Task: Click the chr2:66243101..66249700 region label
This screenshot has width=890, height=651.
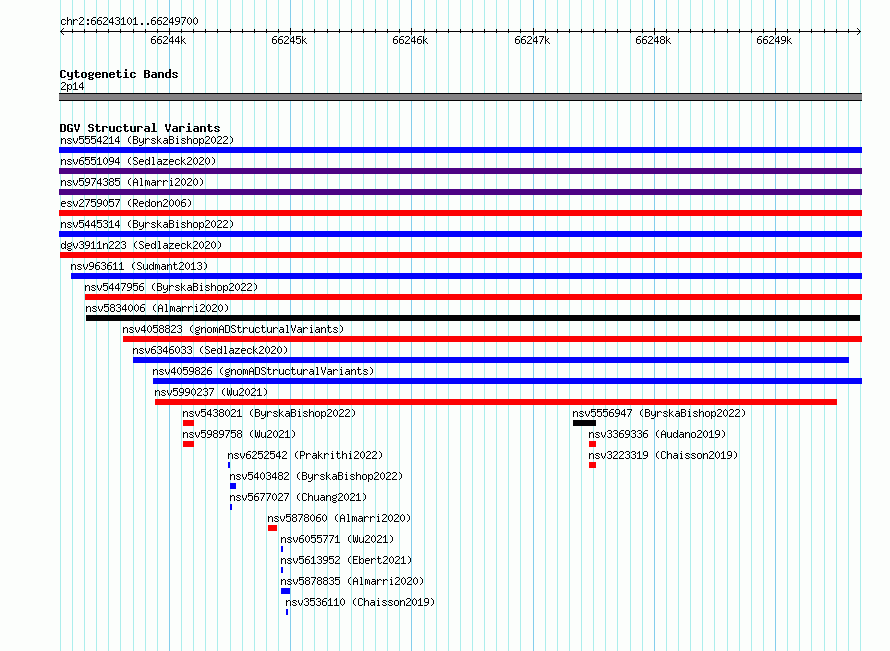Action: pyautogui.click(x=129, y=22)
